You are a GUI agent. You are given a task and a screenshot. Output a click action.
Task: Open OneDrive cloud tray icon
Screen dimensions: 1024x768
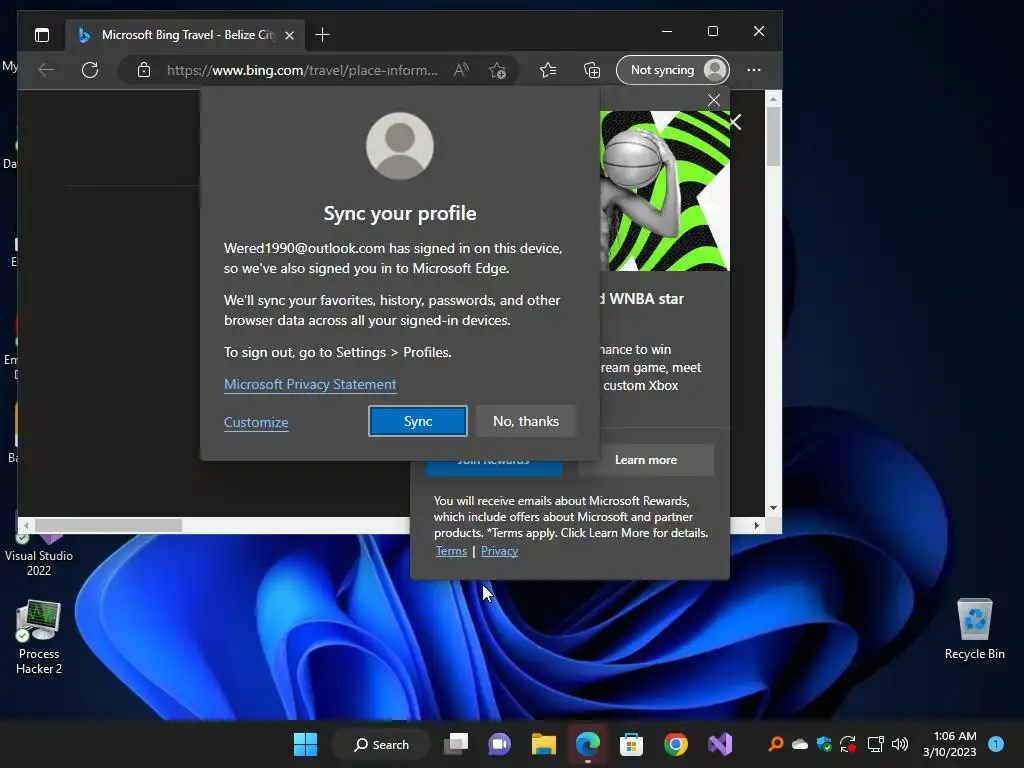click(x=800, y=744)
